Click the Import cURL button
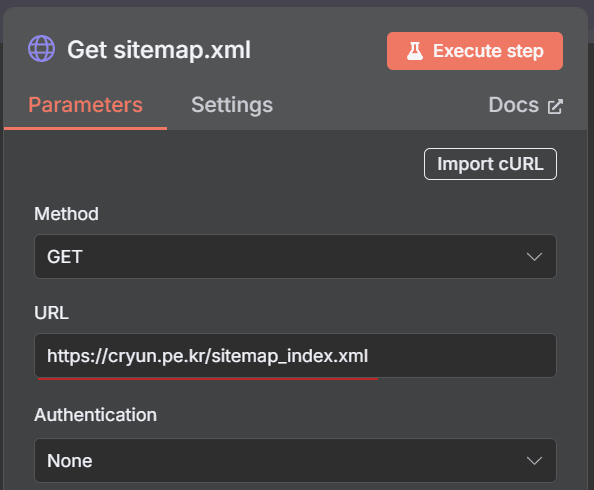 (x=490, y=164)
